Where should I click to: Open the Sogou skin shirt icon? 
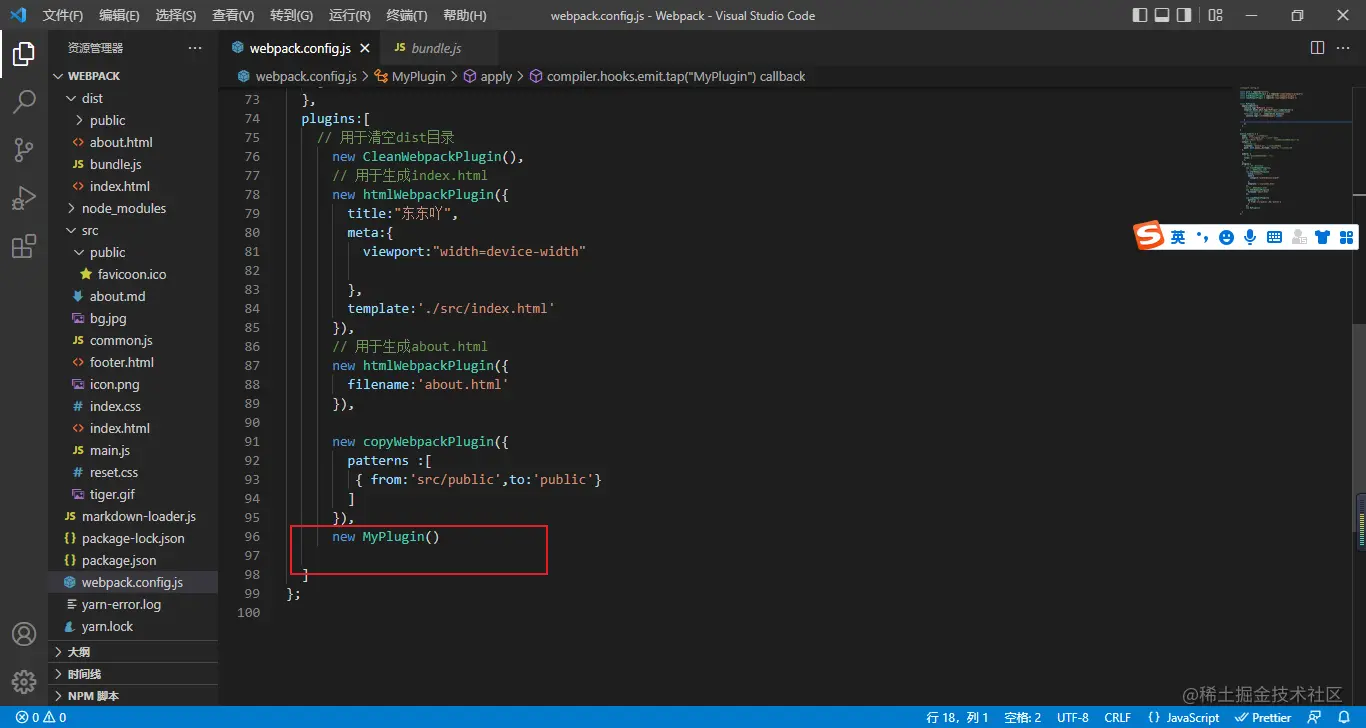pyautogui.click(x=1322, y=237)
